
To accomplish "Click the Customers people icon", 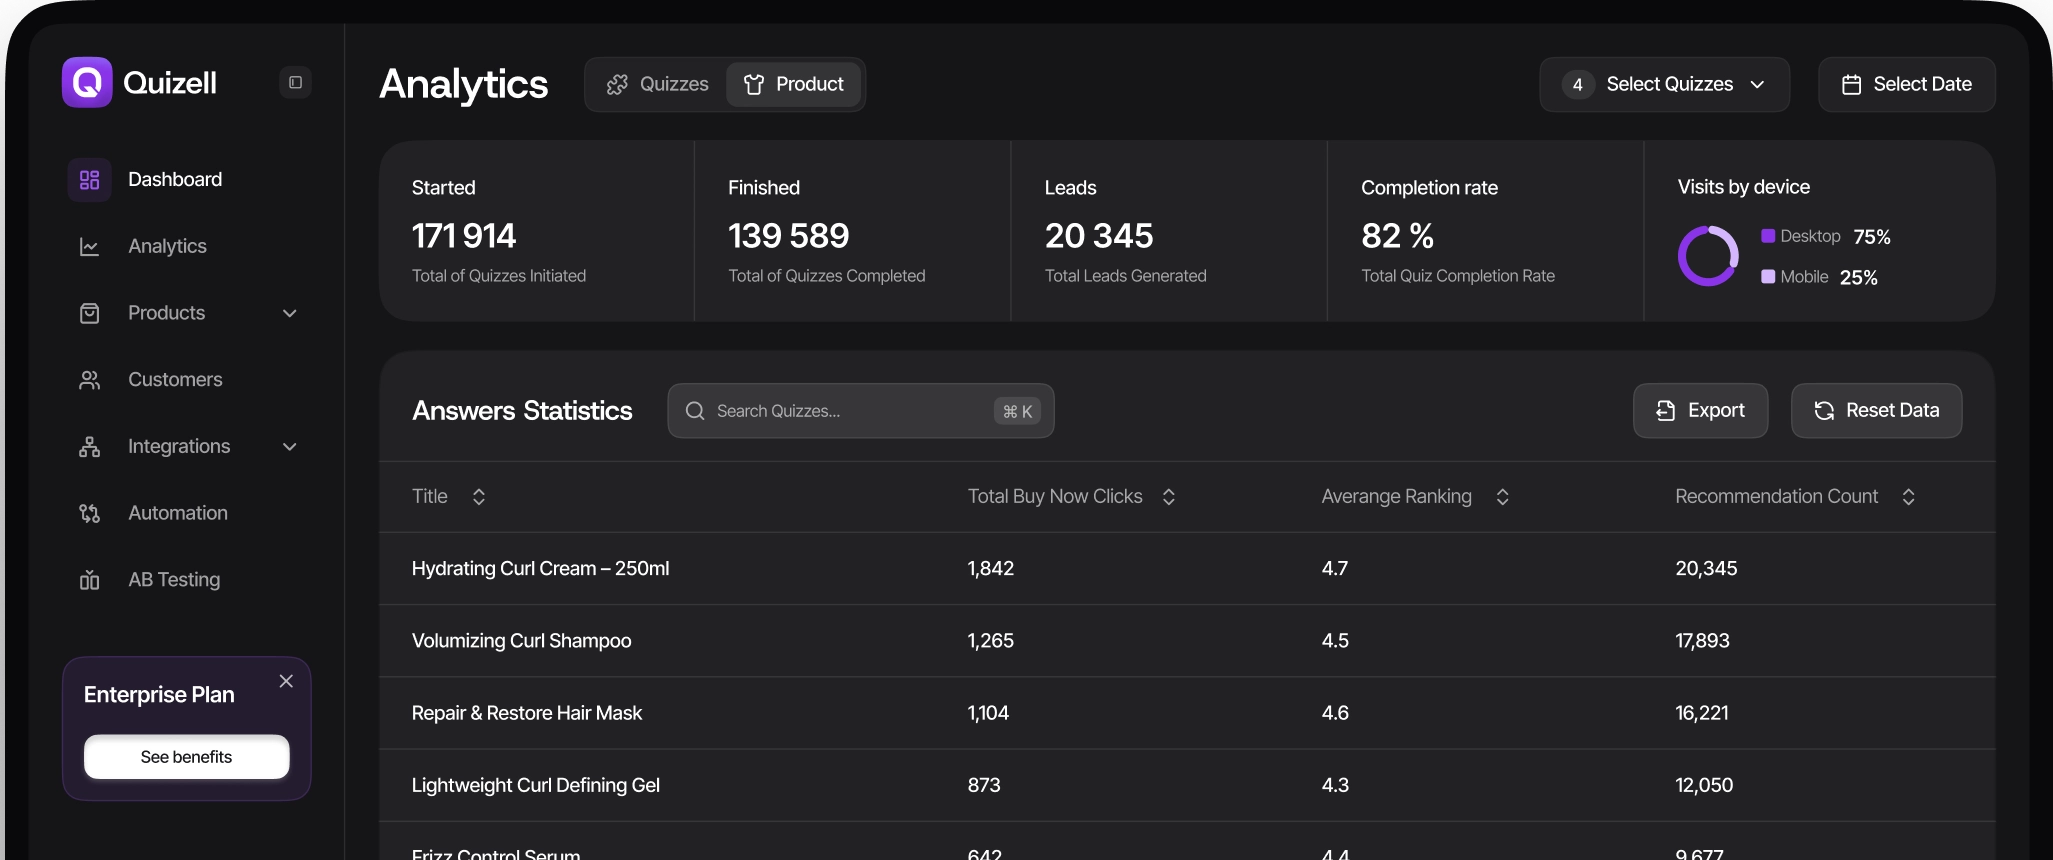I will coord(89,380).
